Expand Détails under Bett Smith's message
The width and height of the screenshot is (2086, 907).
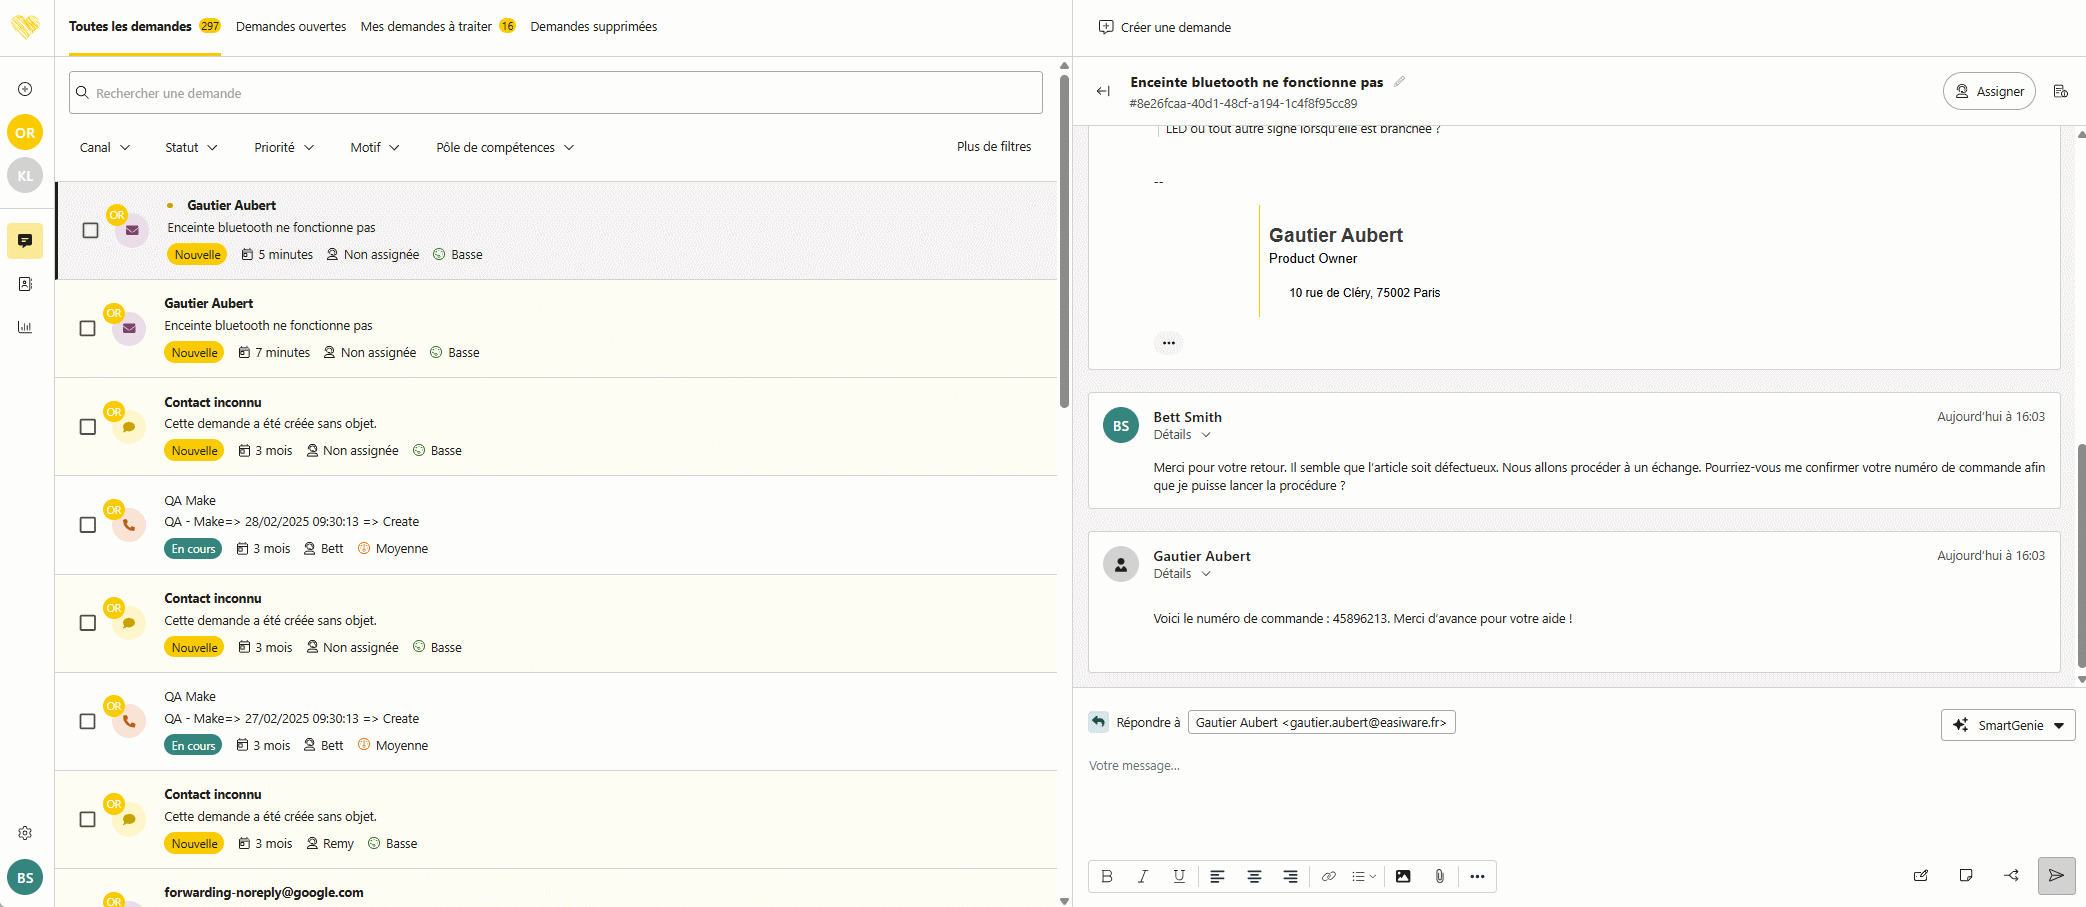pos(1180,434)
